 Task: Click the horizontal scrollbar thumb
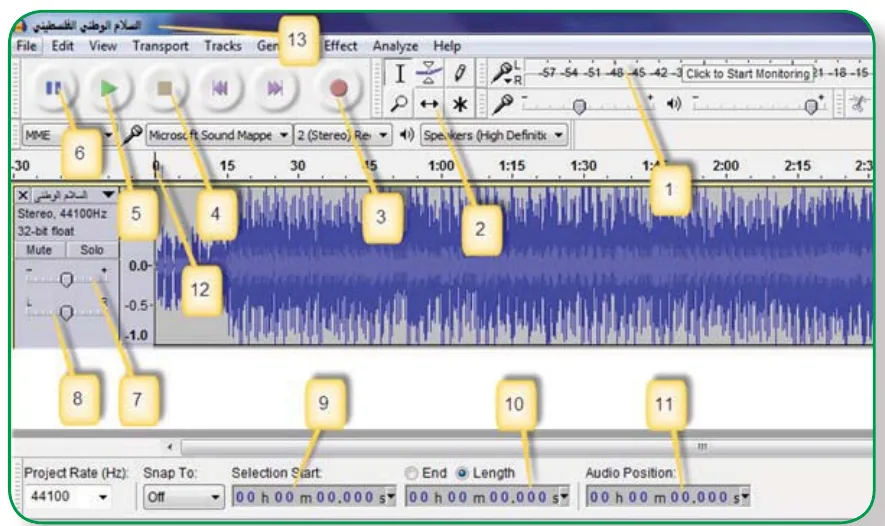pyautogui.click(x=527, y=447)
